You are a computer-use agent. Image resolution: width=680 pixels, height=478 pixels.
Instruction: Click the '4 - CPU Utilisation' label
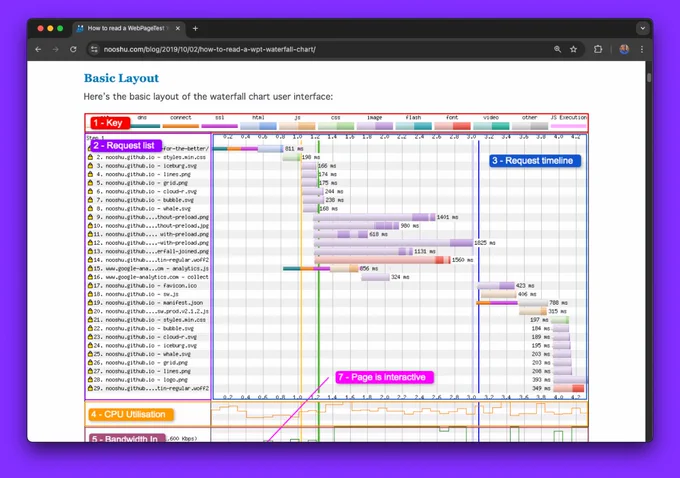coord(131,415)
